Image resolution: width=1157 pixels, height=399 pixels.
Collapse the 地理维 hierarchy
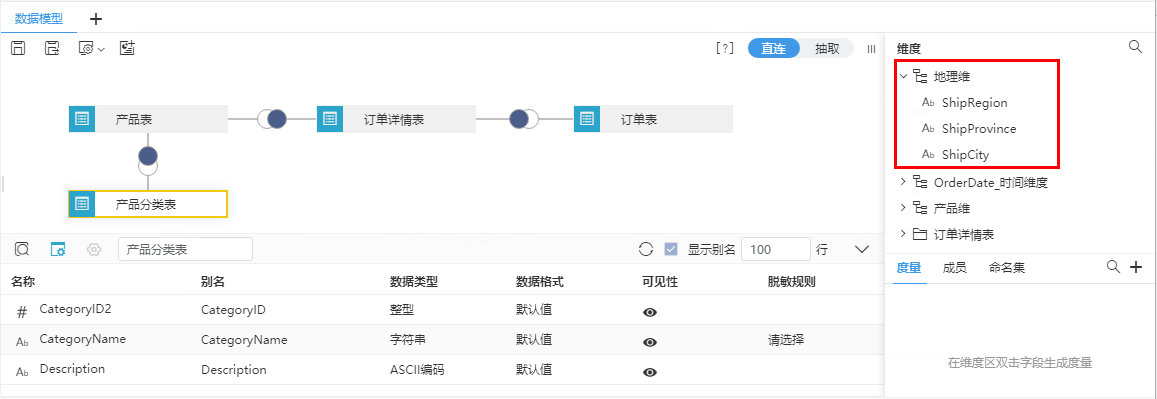[903, 75]
